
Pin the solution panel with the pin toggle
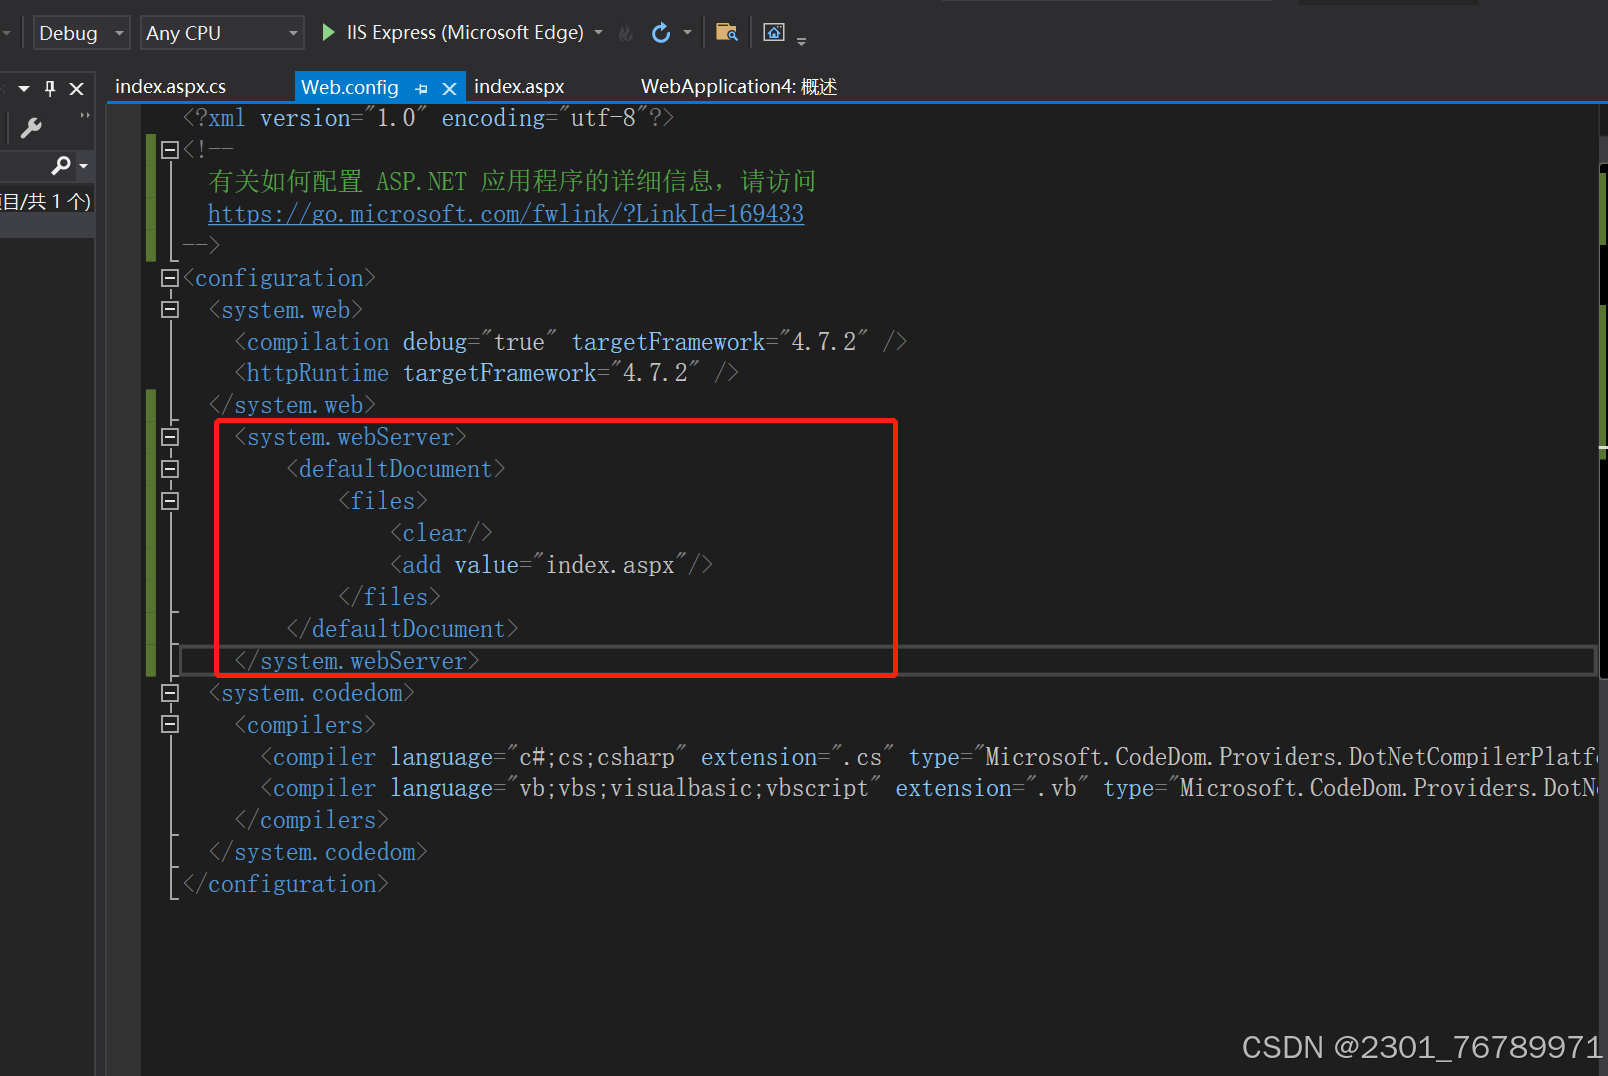49,88
